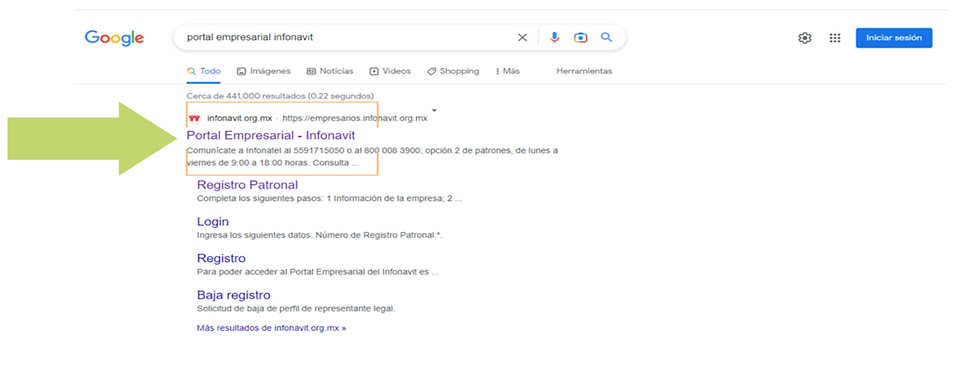Open search by image camera icon
This screenshot has width=980, height=373.
581,37
